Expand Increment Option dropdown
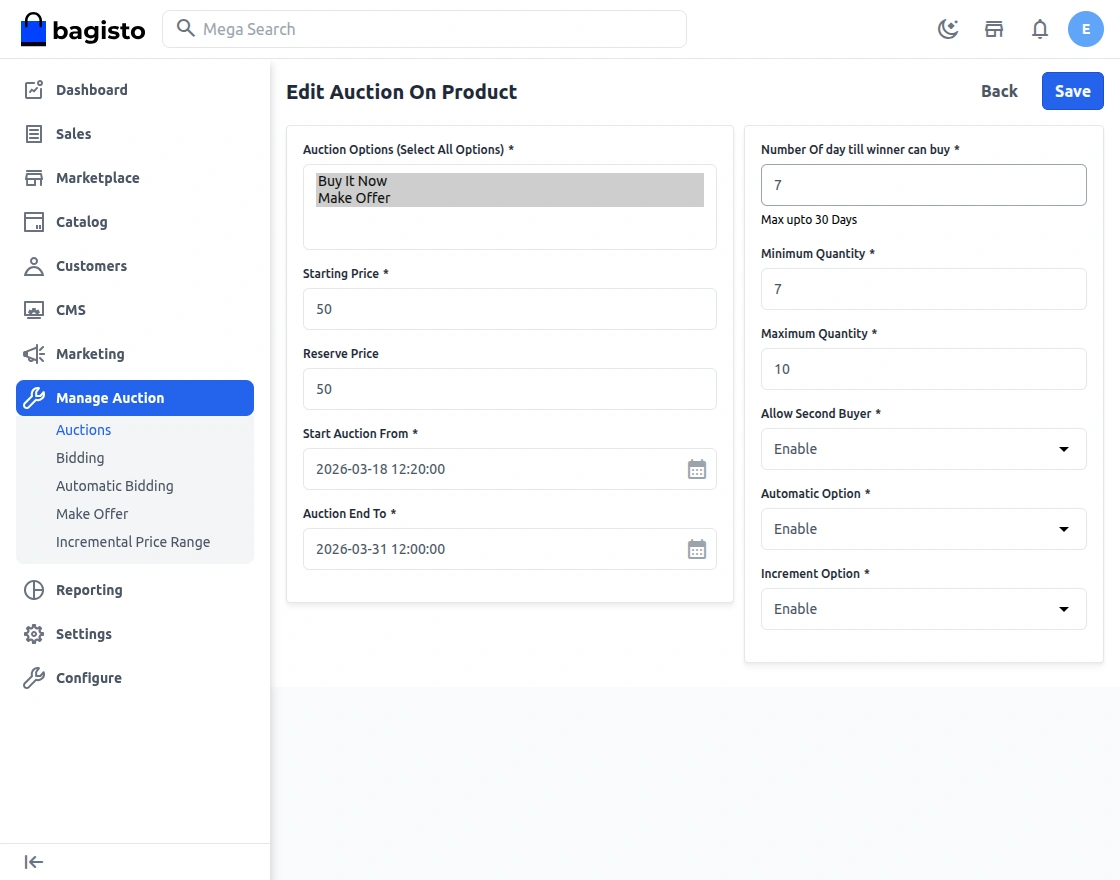The width and height of the screenshot is (1120, 880). 923,609
